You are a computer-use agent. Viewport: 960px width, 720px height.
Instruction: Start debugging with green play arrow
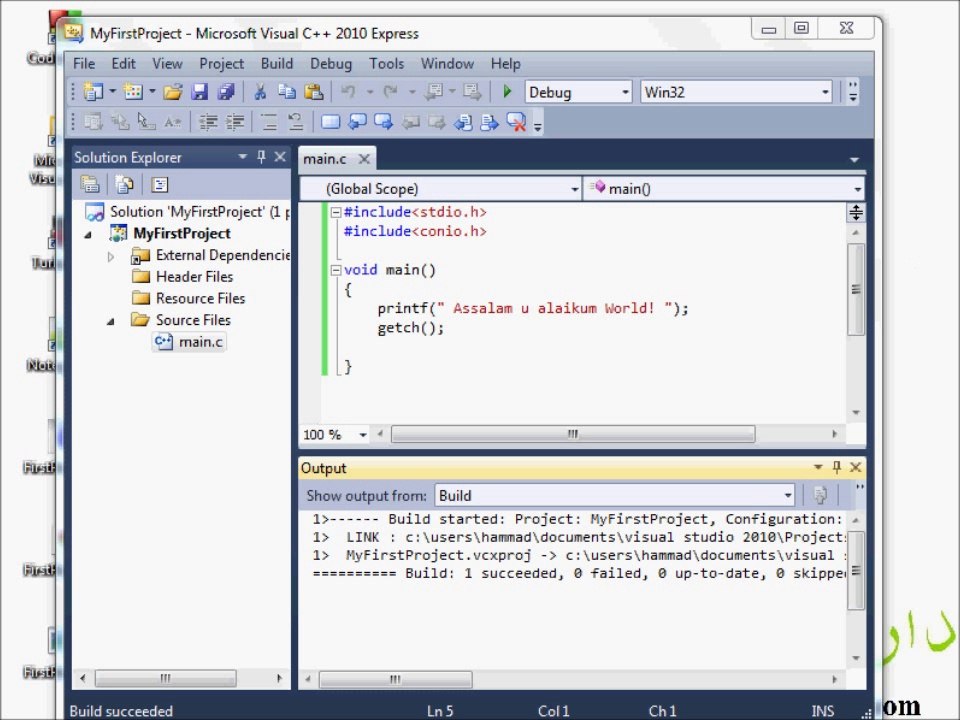point(507,92)
